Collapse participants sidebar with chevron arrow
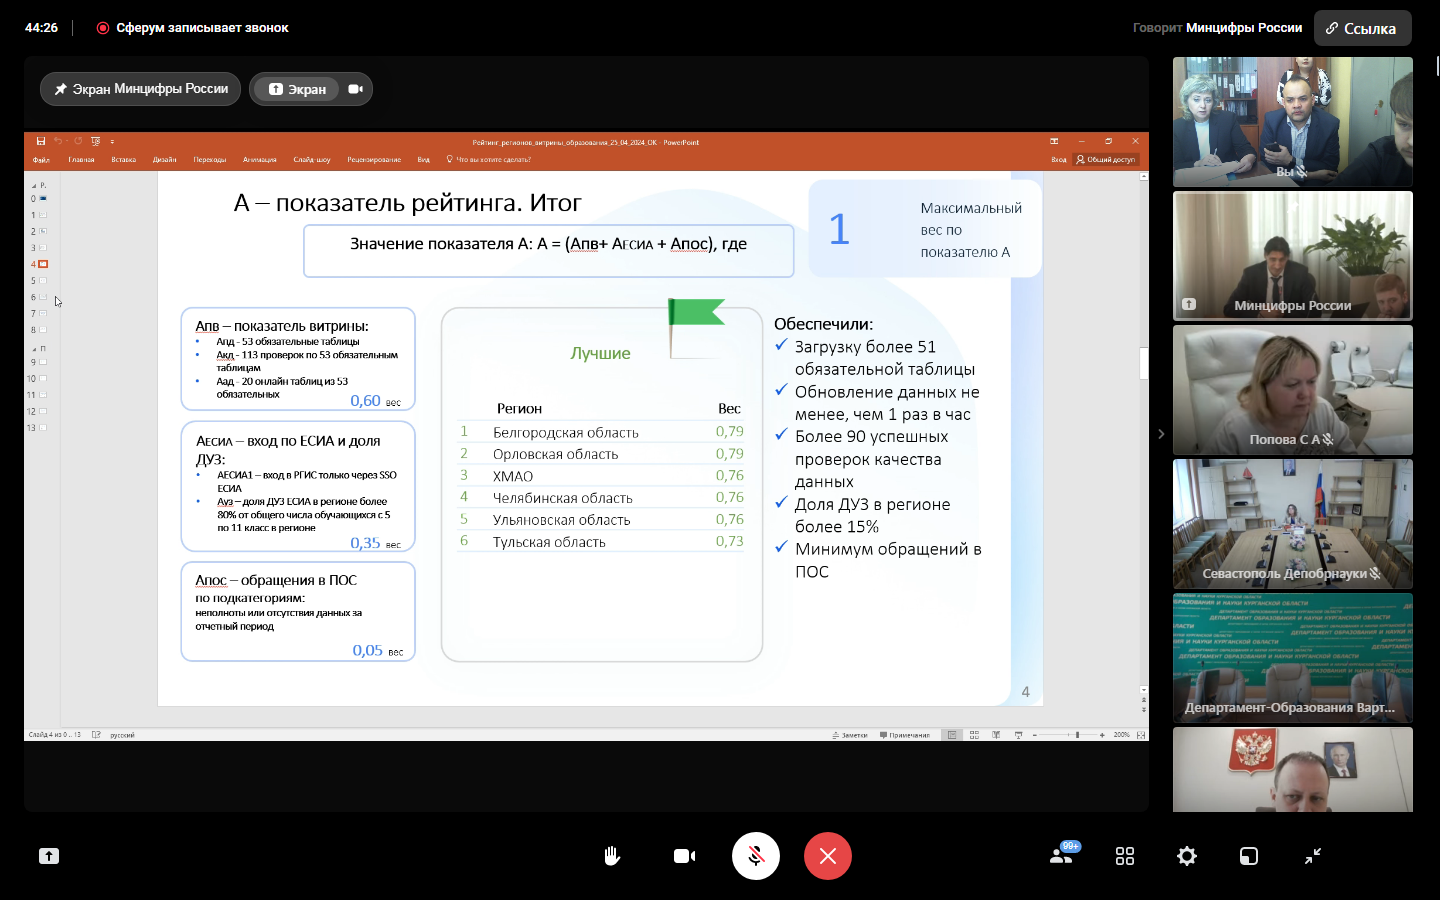The height and width of the screenshot is (900, 1440). coord(1161,434)
